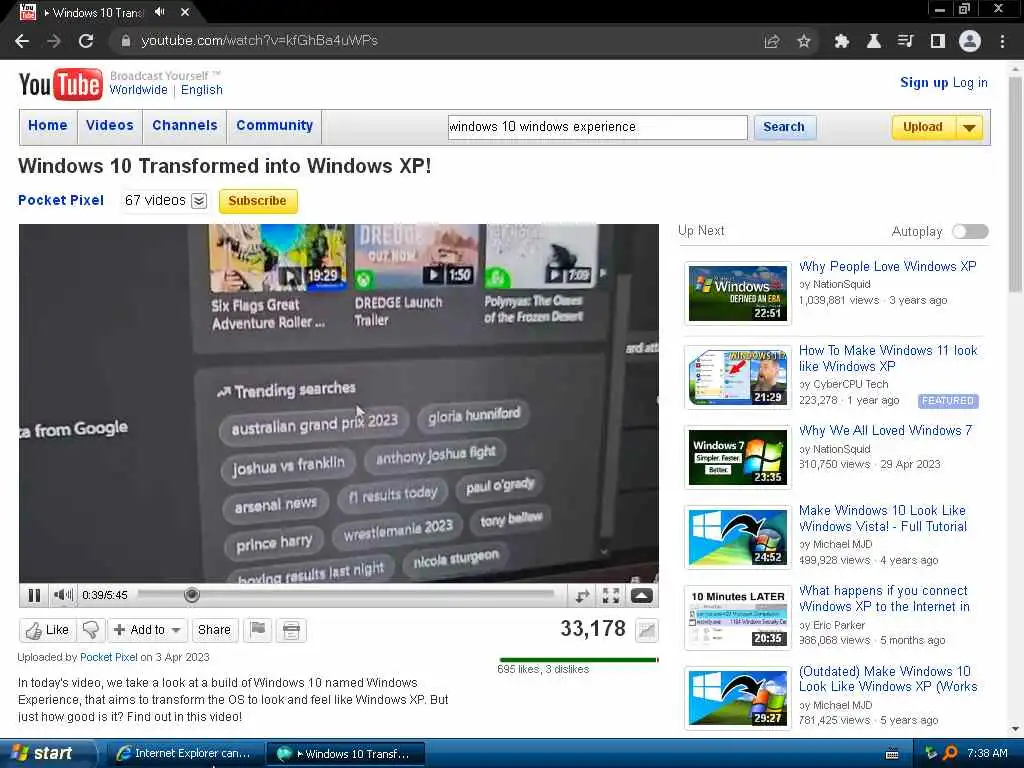
Task: Open the Upload dropdown arrow
Action: pos(970,127)
